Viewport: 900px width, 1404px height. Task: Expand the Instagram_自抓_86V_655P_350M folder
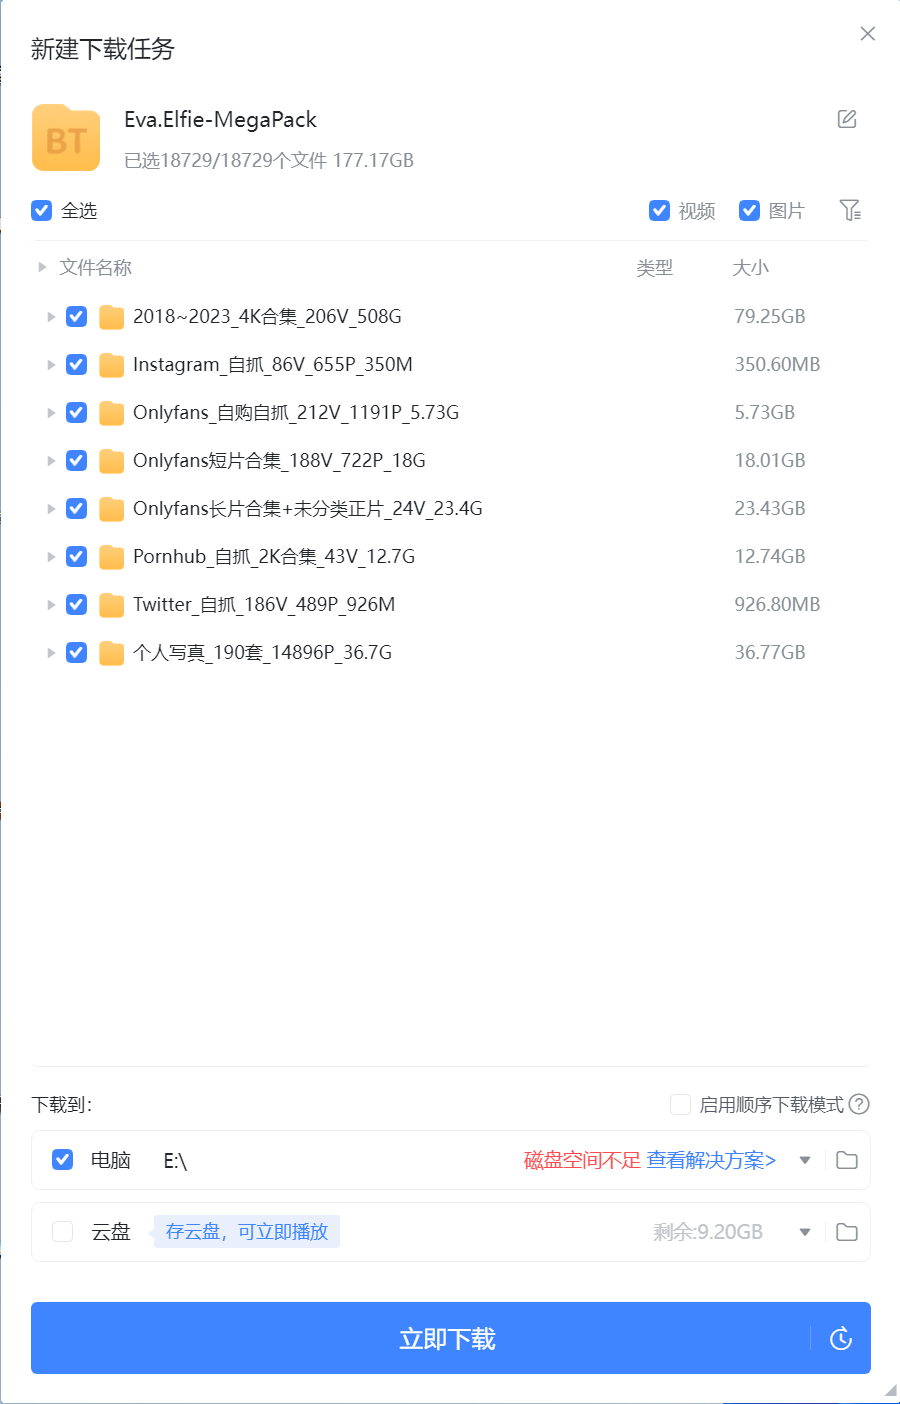coord(51,364)
